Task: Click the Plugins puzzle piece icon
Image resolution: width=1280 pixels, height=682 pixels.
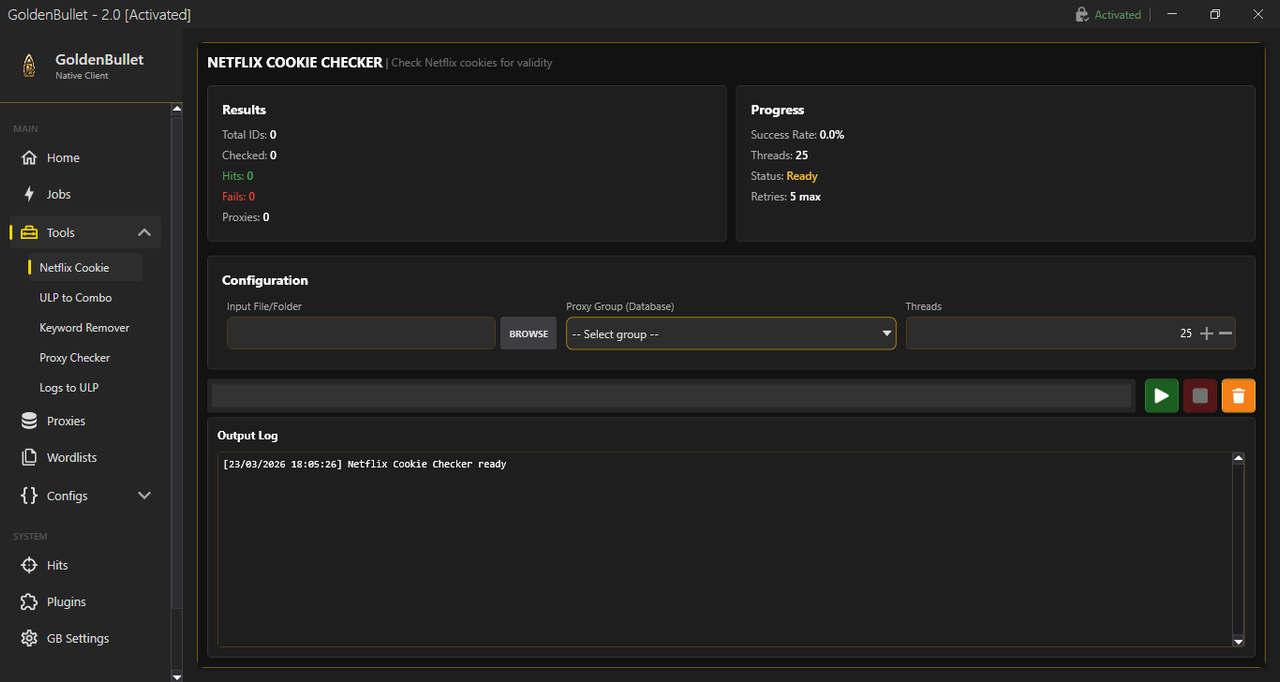Action: coord(29,602)
